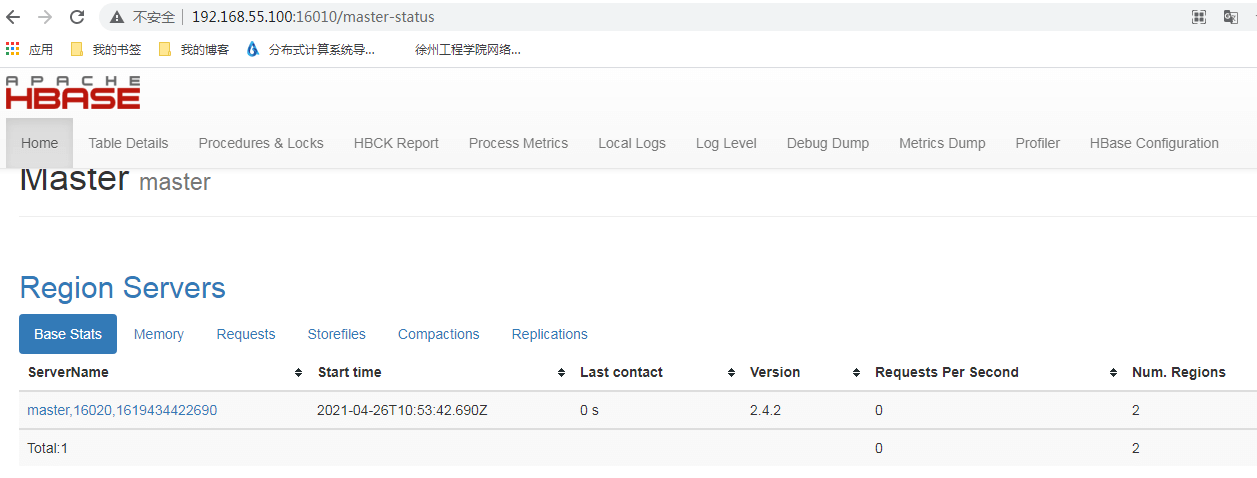Image resolution: width=1257 pixels, height=478 pixels.
Task: Click the insecure connection warning icon
Action: (117, 17)
